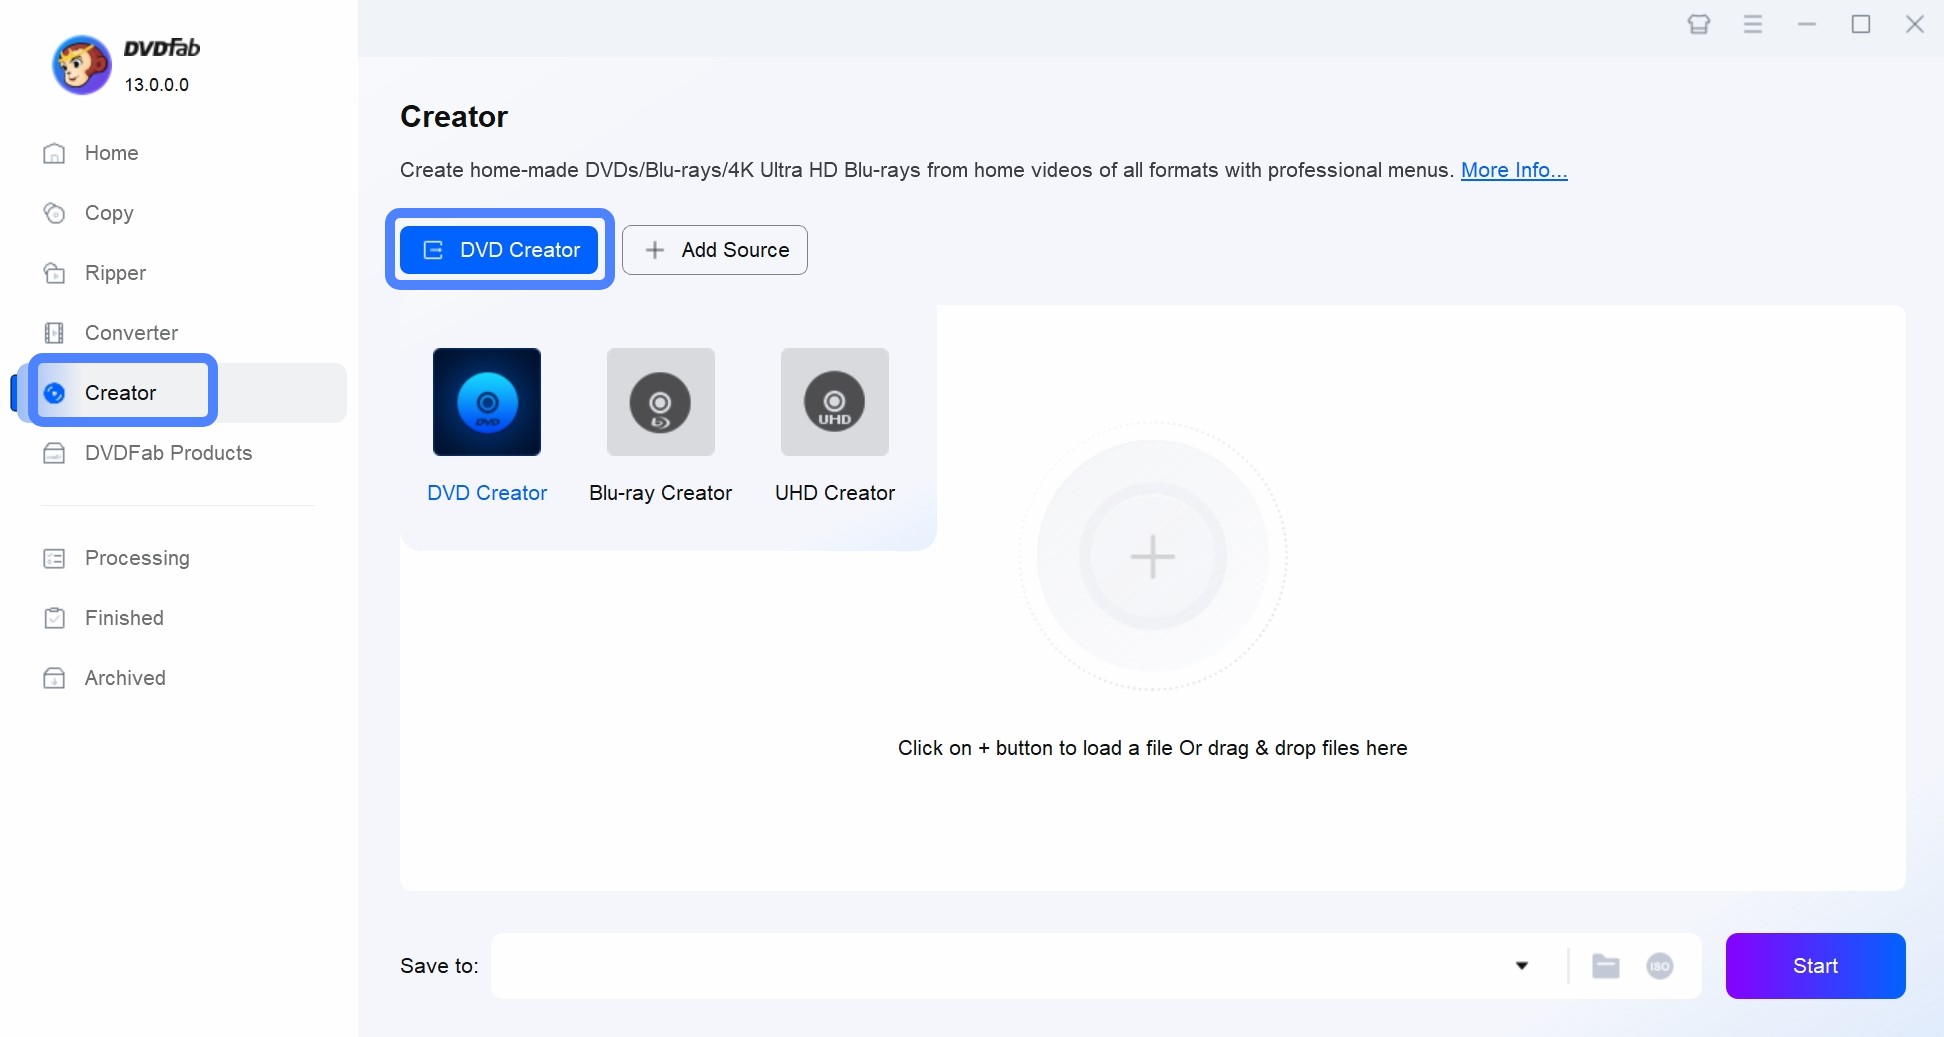1944x1037 pixels.
Task: Open the Ripper module in the sidebar
Action: point(113,273)
